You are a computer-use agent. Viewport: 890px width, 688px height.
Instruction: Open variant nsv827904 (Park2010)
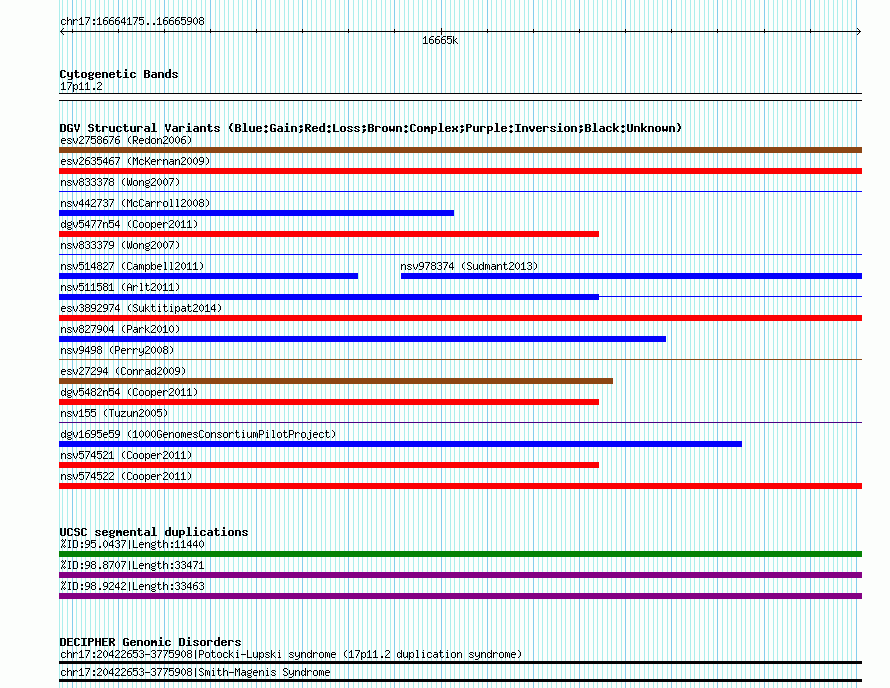tap(120, 329)
